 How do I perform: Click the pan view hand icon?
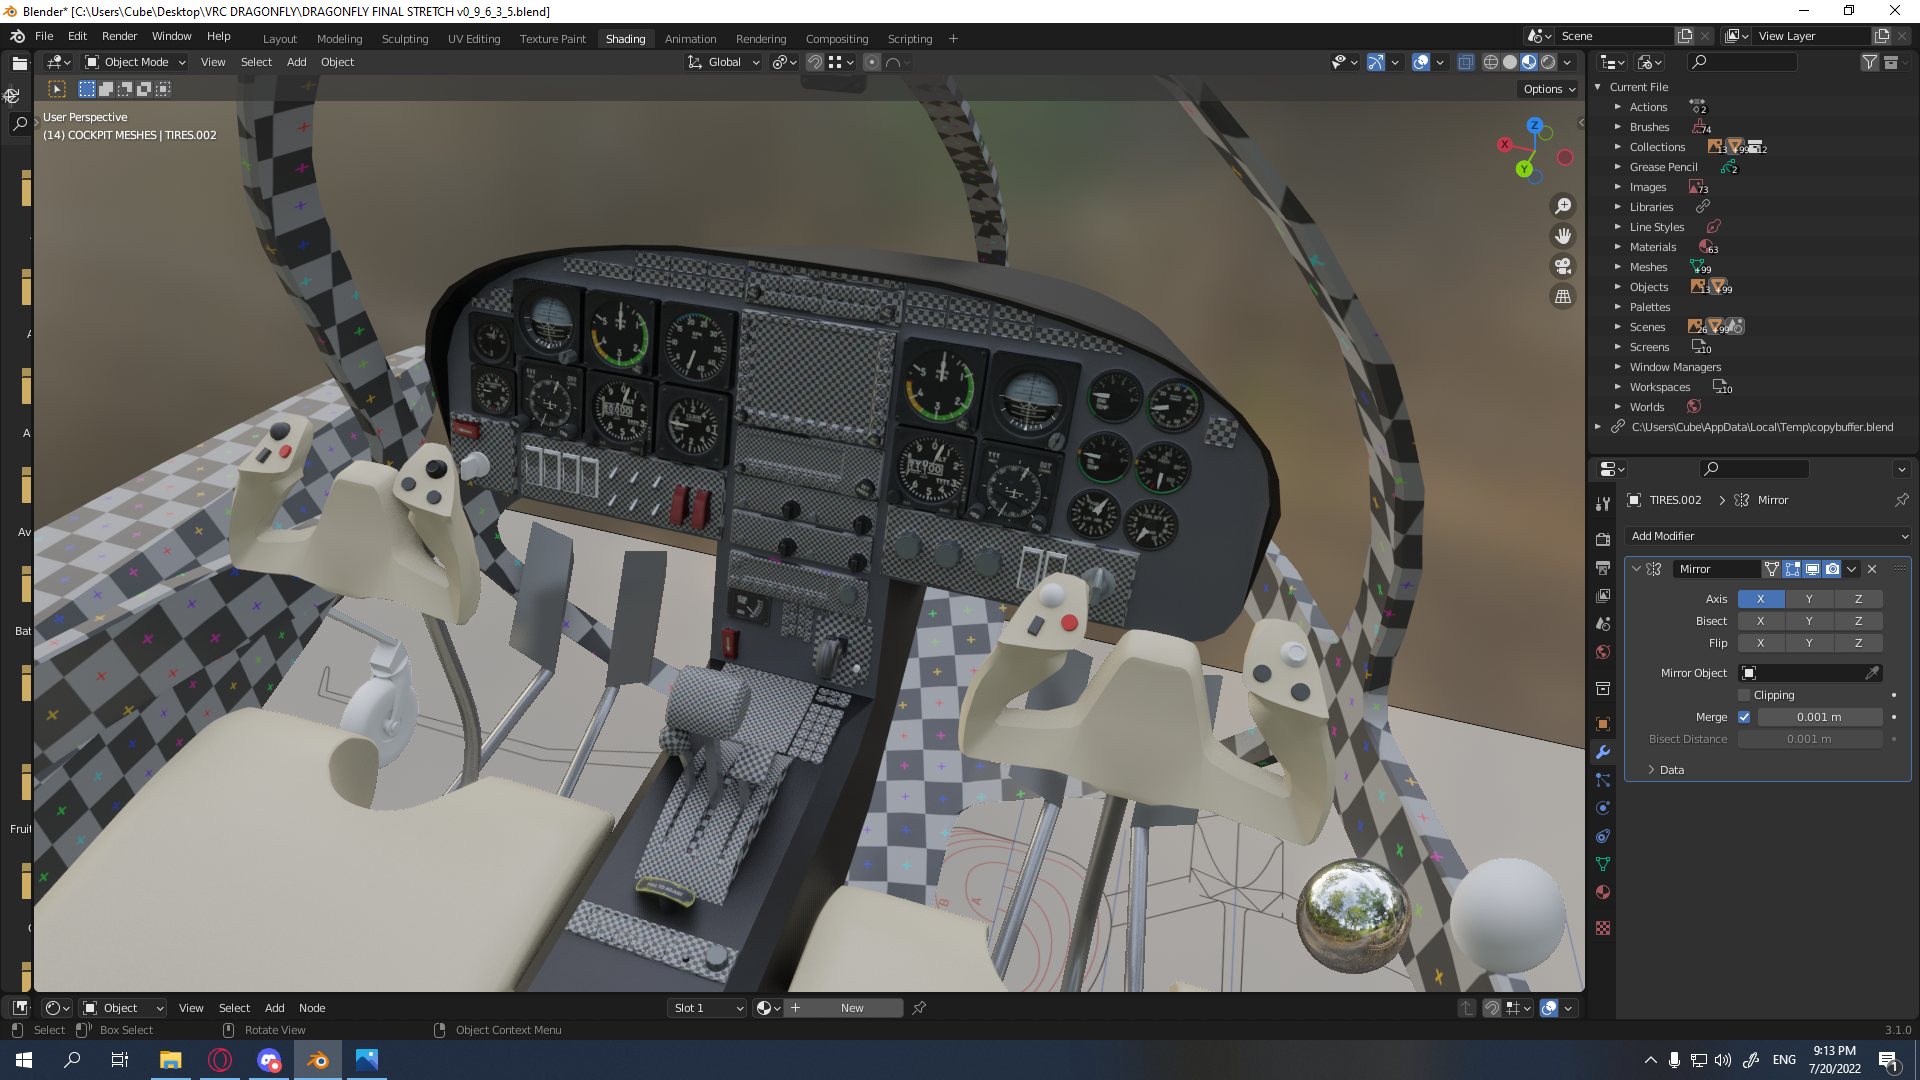(1563, 236)
